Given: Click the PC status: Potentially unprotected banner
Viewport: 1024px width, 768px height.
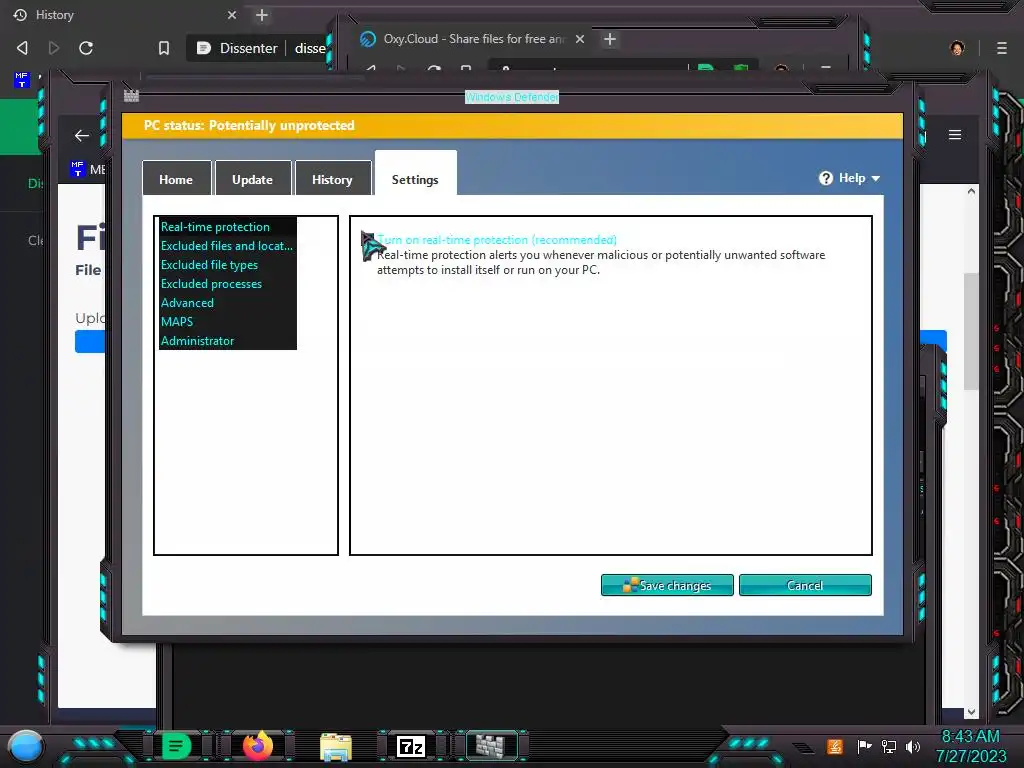Looking at the screenshot, I should [513, 125].
